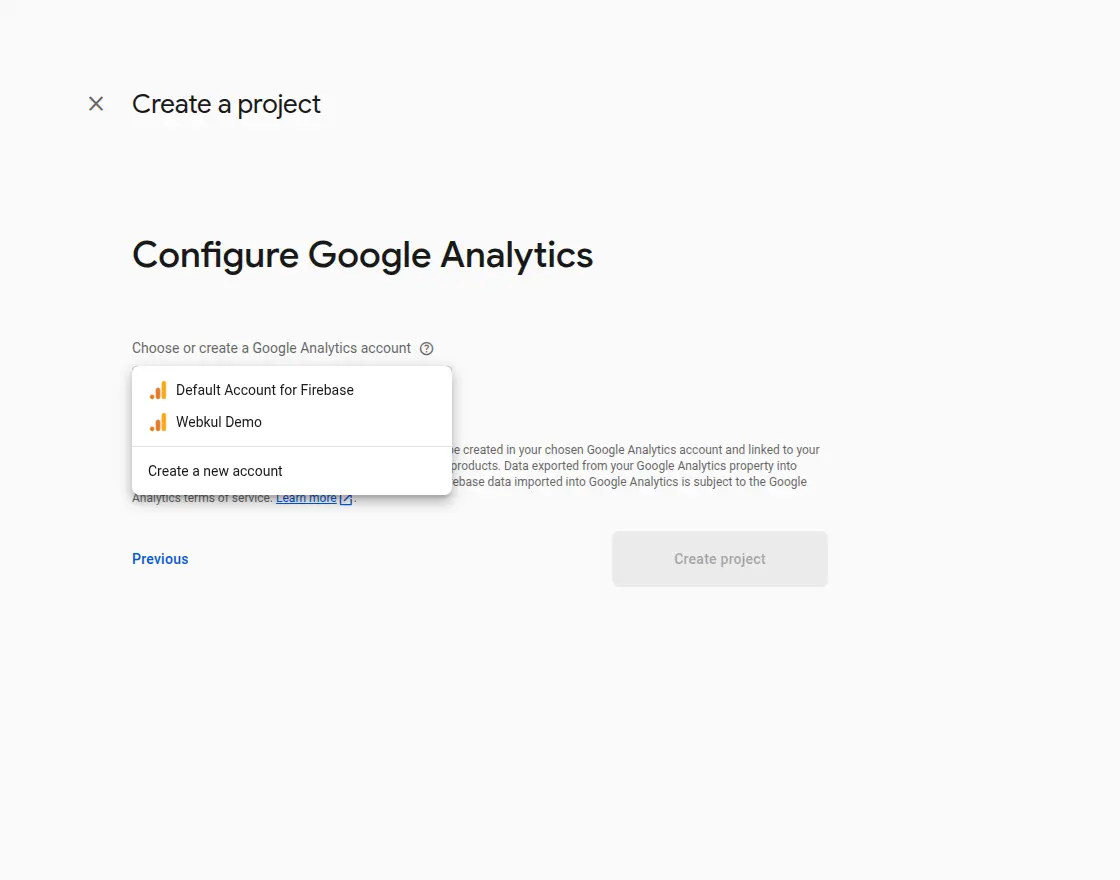The image size is (1120, 880).
Task: Close the Create a project dialog
Action: (96, 104)
